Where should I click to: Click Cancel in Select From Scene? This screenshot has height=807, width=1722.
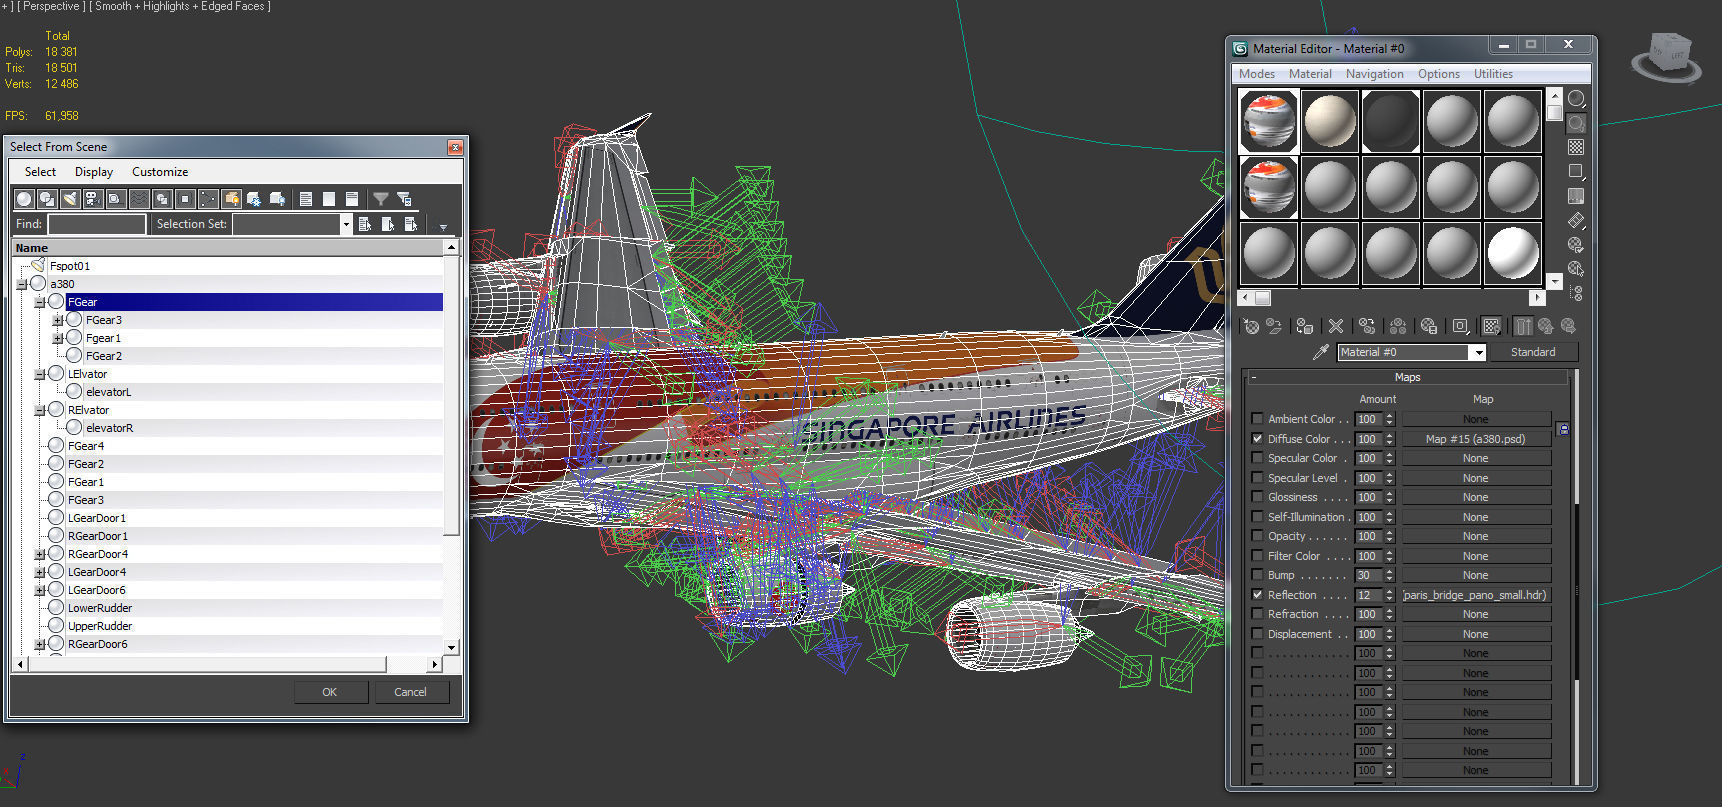(x=410, y=692)
